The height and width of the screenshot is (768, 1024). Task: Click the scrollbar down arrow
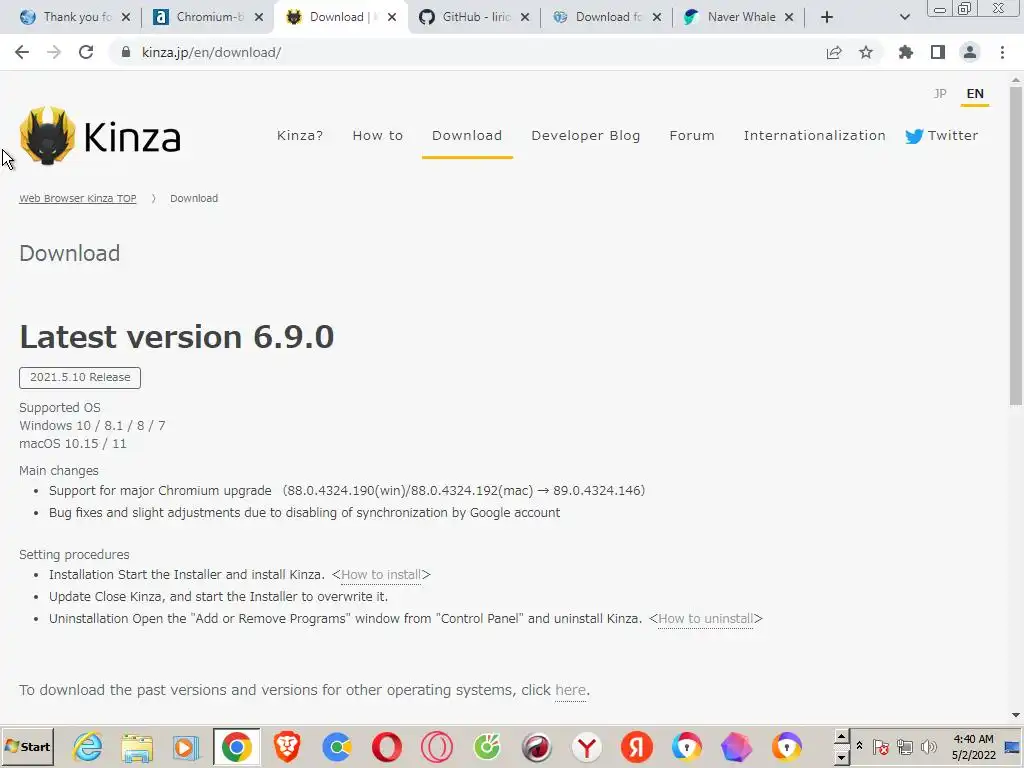click(x=1016, y=715)
